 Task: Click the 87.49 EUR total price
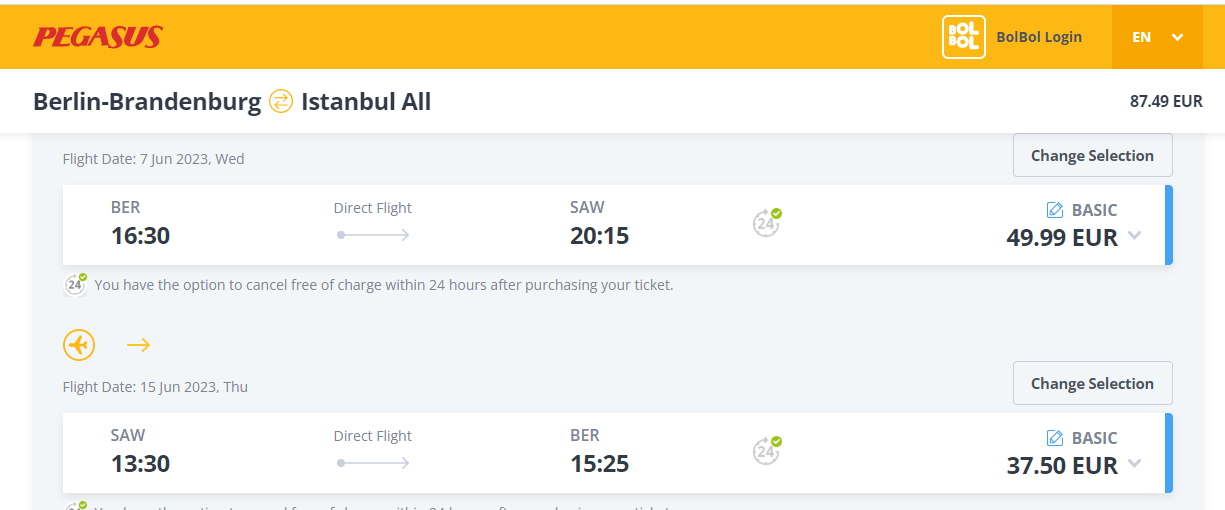tap(1166, 101)
